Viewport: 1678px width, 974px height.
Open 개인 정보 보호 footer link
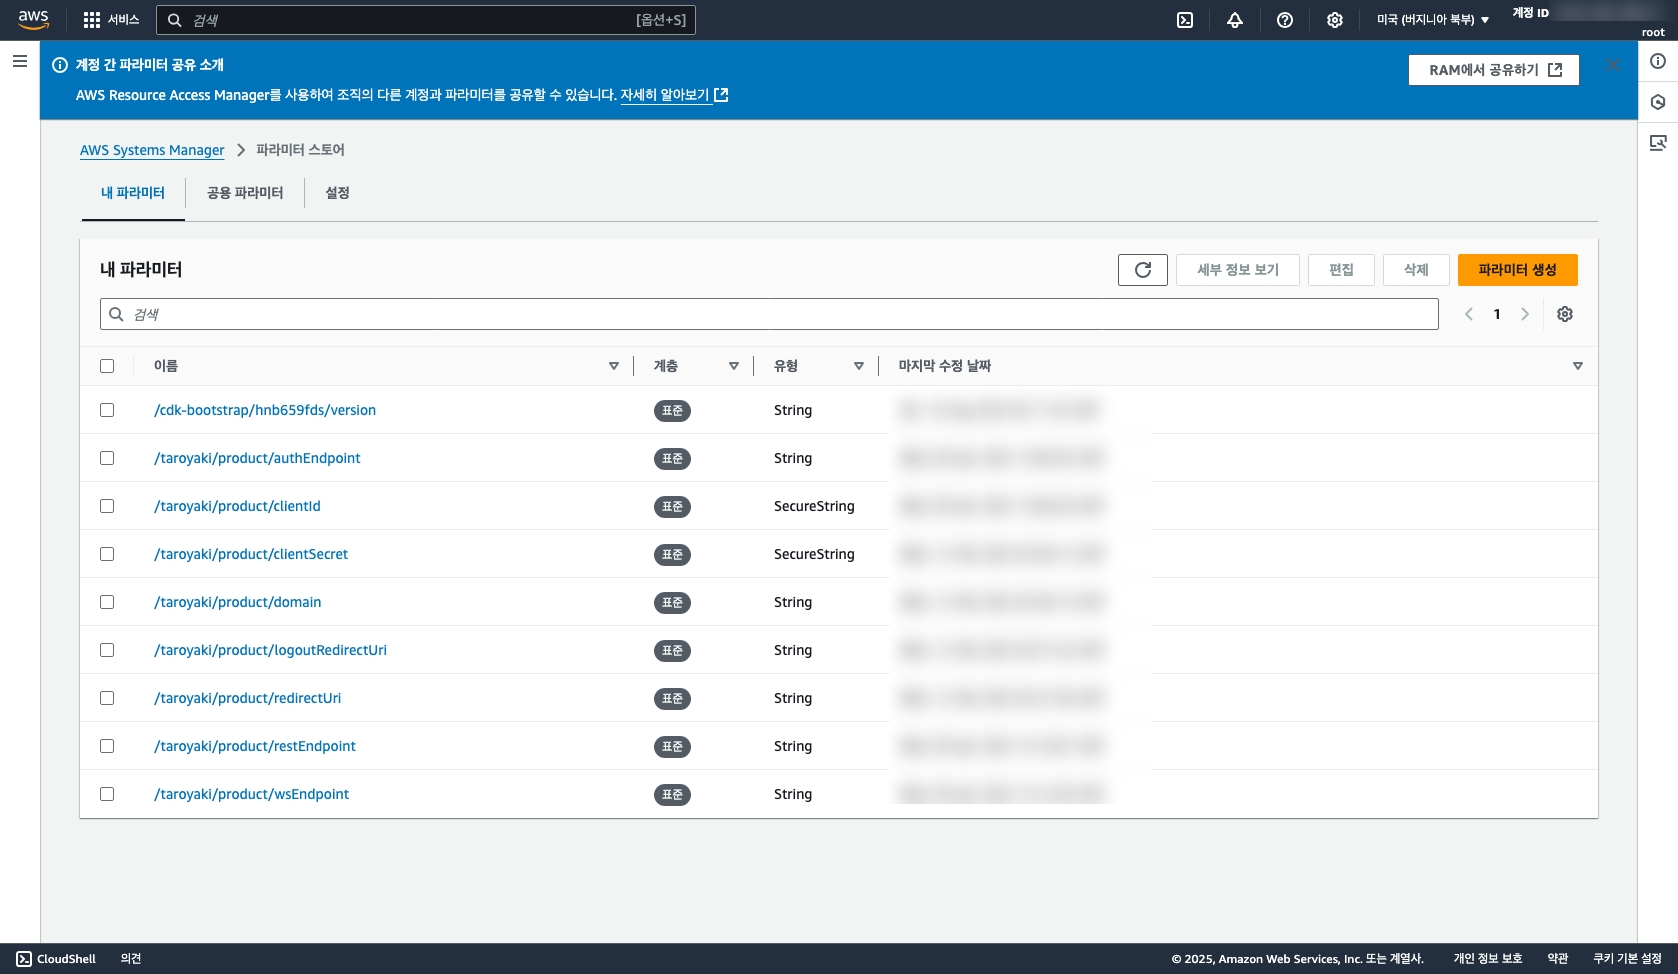click(x=1488, y=959)
